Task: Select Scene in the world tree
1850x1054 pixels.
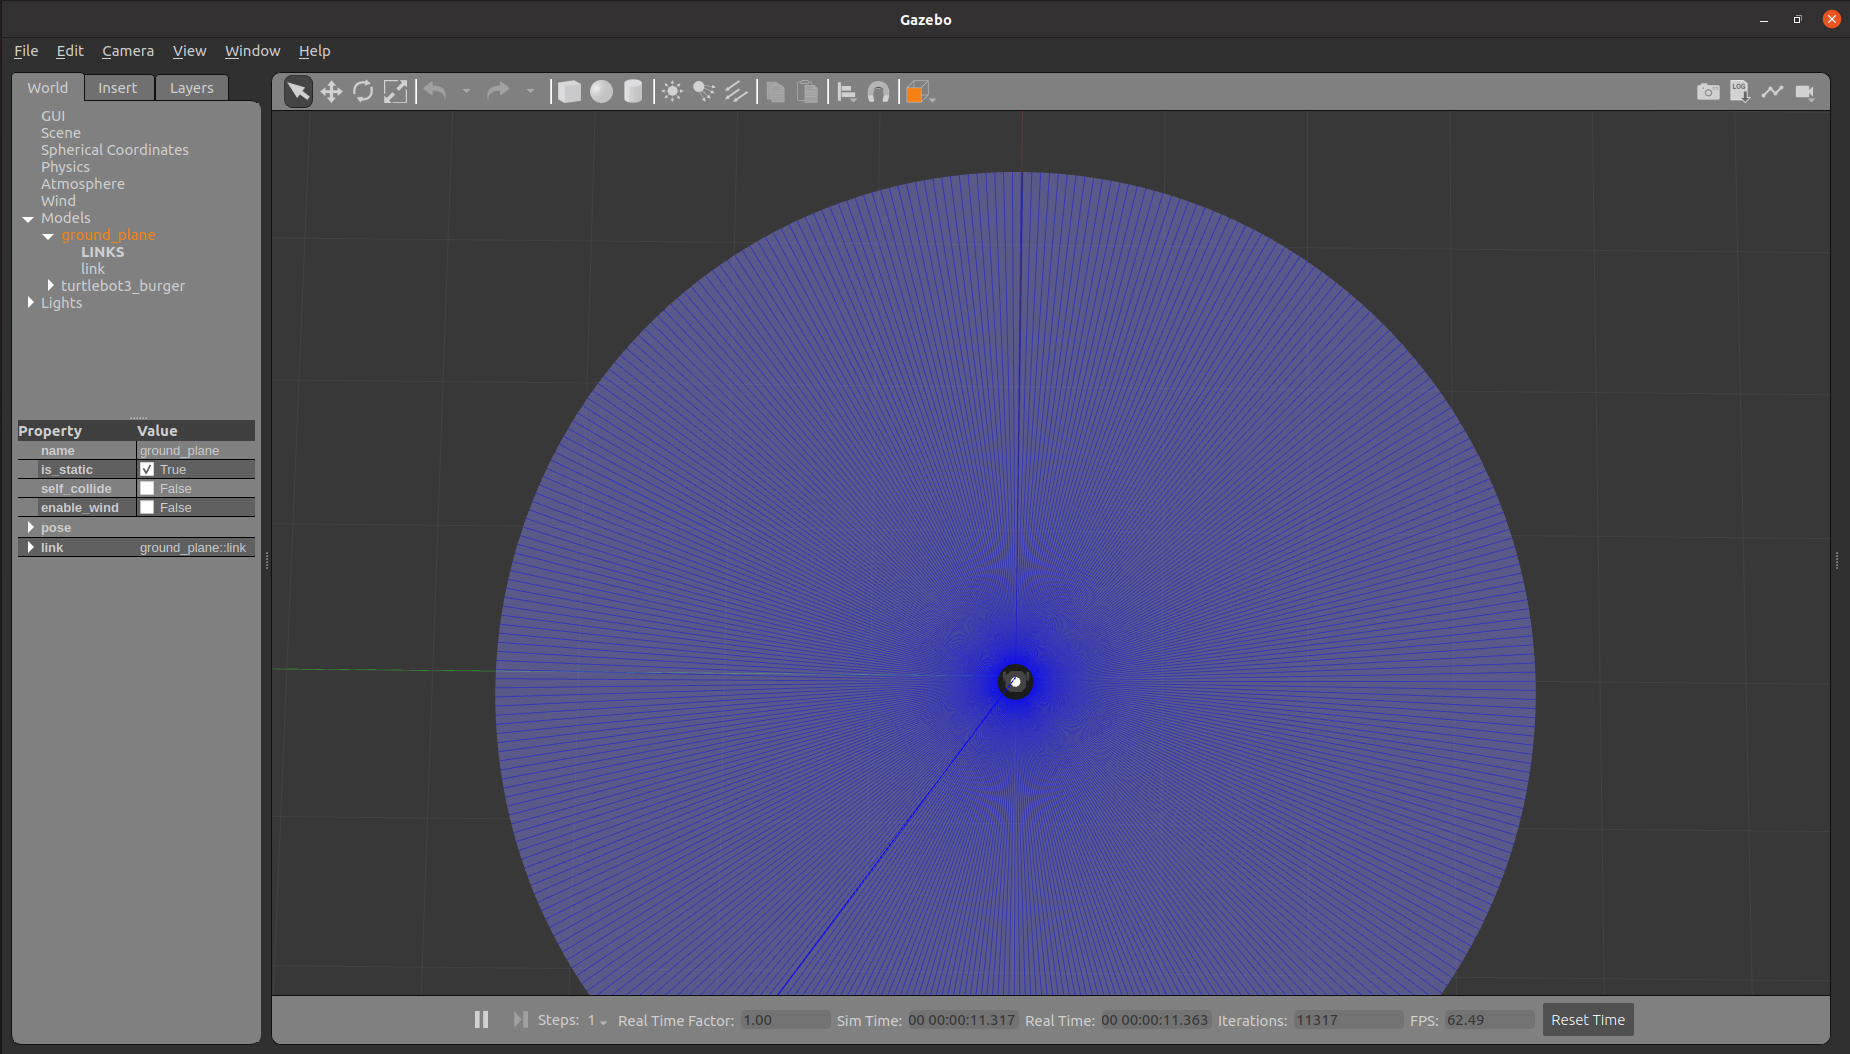Action: click(61, 133)
